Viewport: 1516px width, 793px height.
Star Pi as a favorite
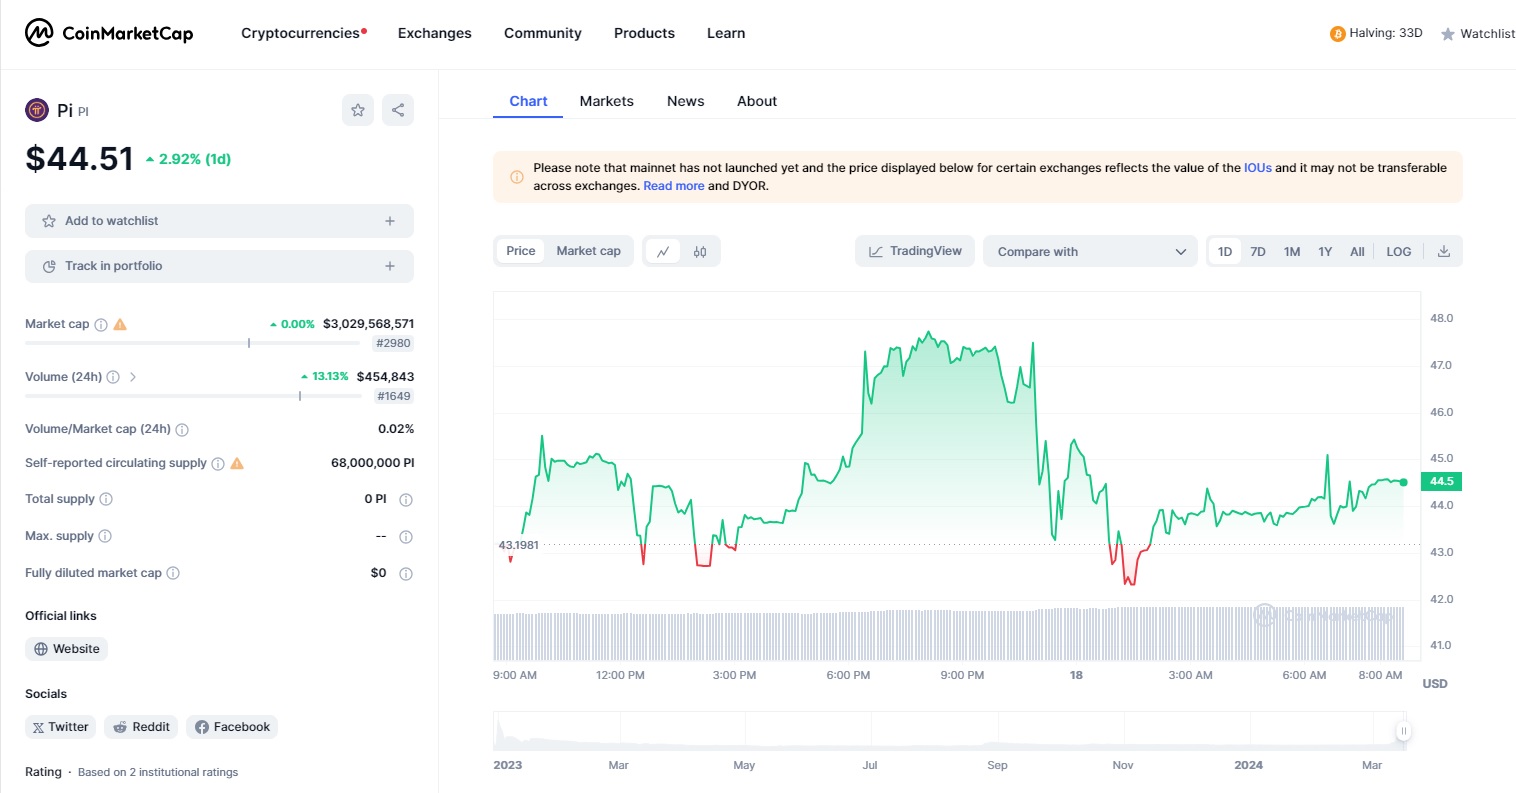click(358, 110)
